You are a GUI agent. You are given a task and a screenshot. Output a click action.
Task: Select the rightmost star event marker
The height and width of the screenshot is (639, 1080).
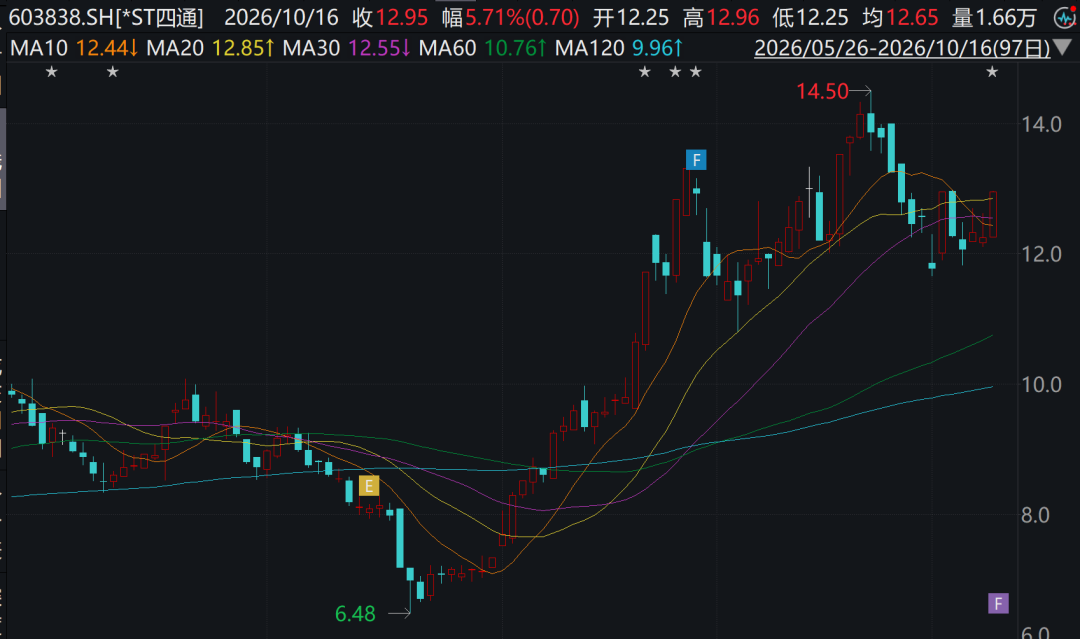992,72
